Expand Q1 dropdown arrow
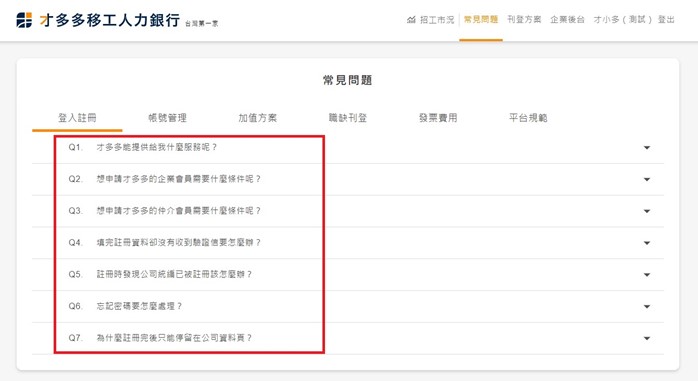698x381 pixels. pyautogui.click(x=647, y=147)
